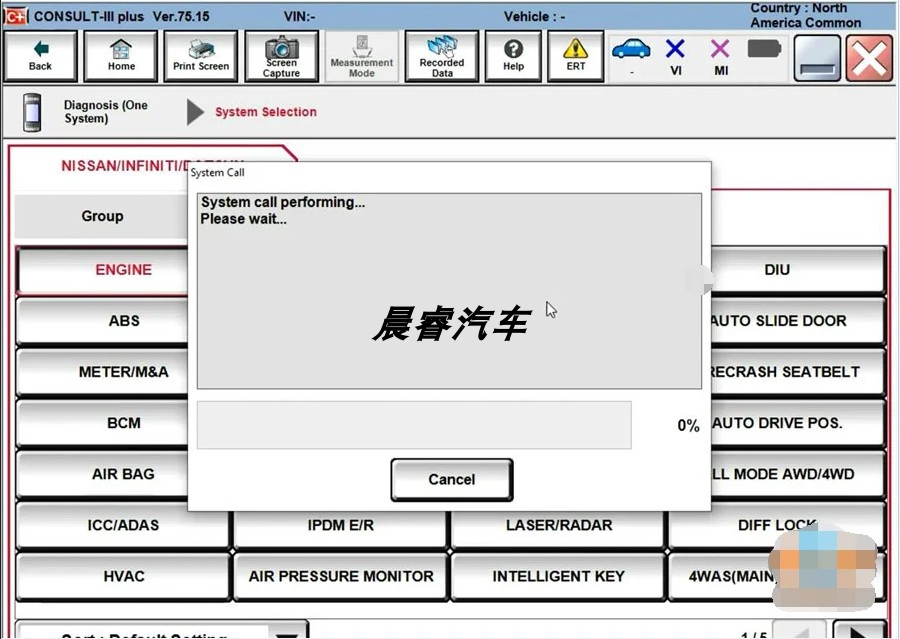900x639 pixels.
Task: Select the INTELLIGENT KEY system
Action: (x=558, y=576)
